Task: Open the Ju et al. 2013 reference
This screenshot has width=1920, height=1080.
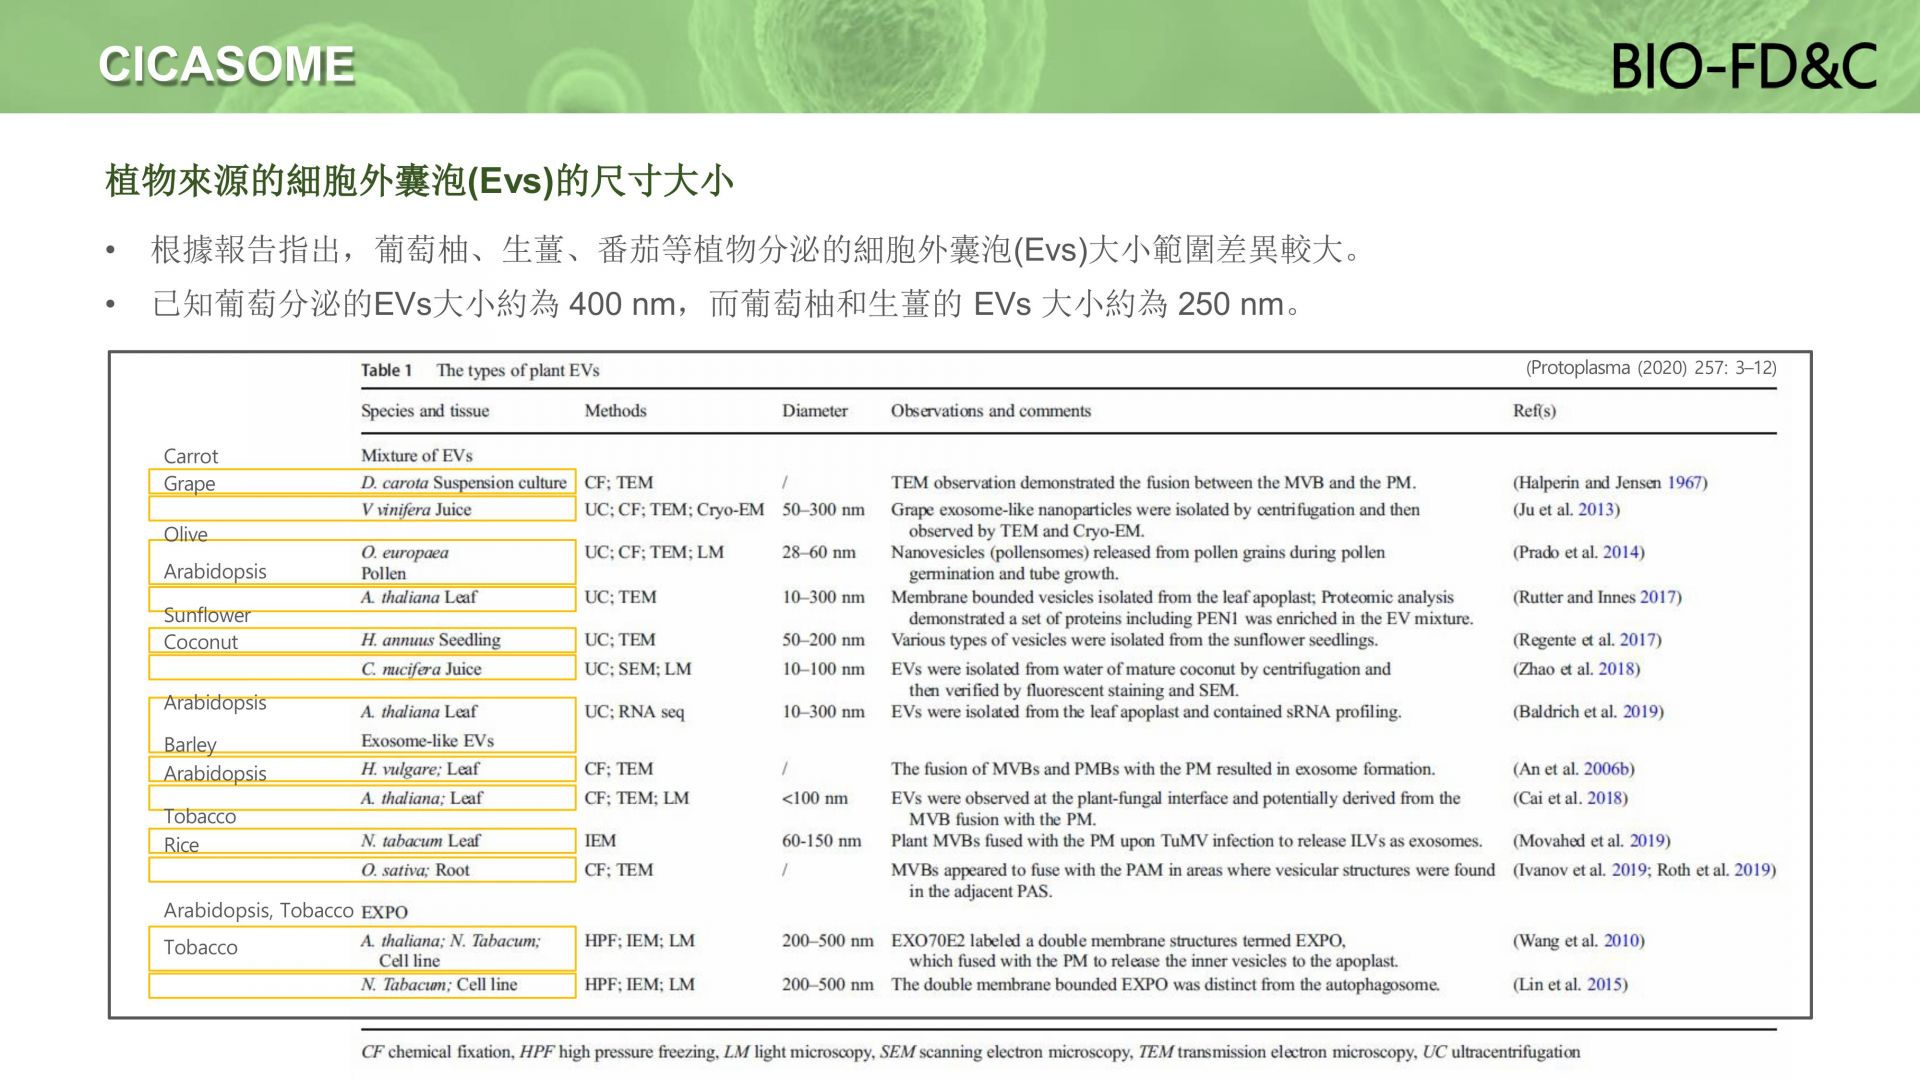Action: point(1566,510)
